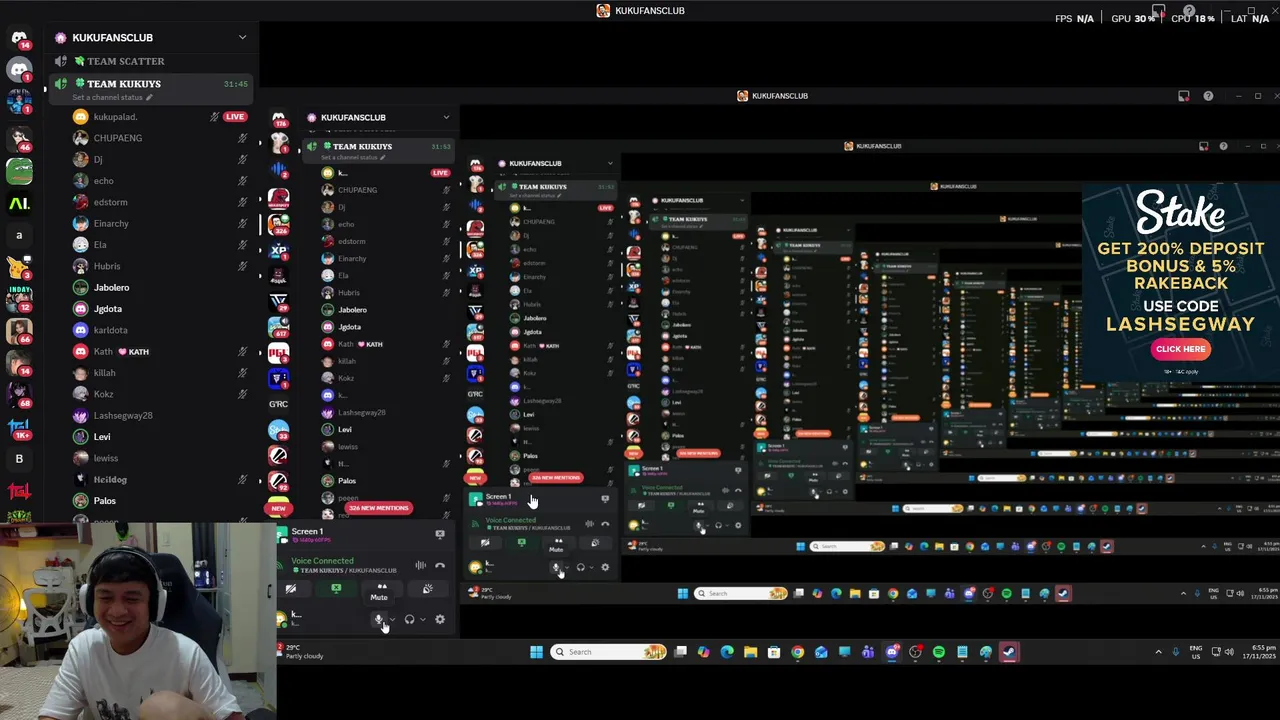Toggle noise suppression in first nested panel
Image resolution: width=1280 pixels, height=720 pixels.
tap(420, 565)
